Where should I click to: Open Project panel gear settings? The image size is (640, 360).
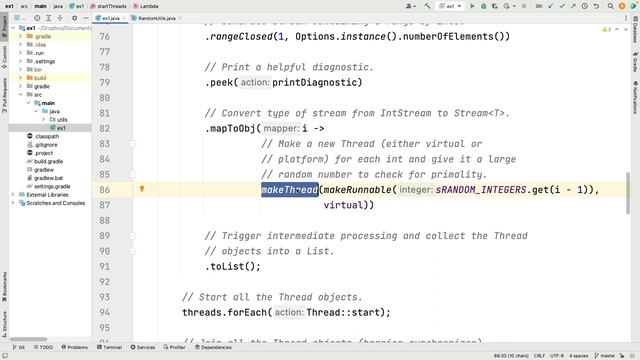[74, 18]
